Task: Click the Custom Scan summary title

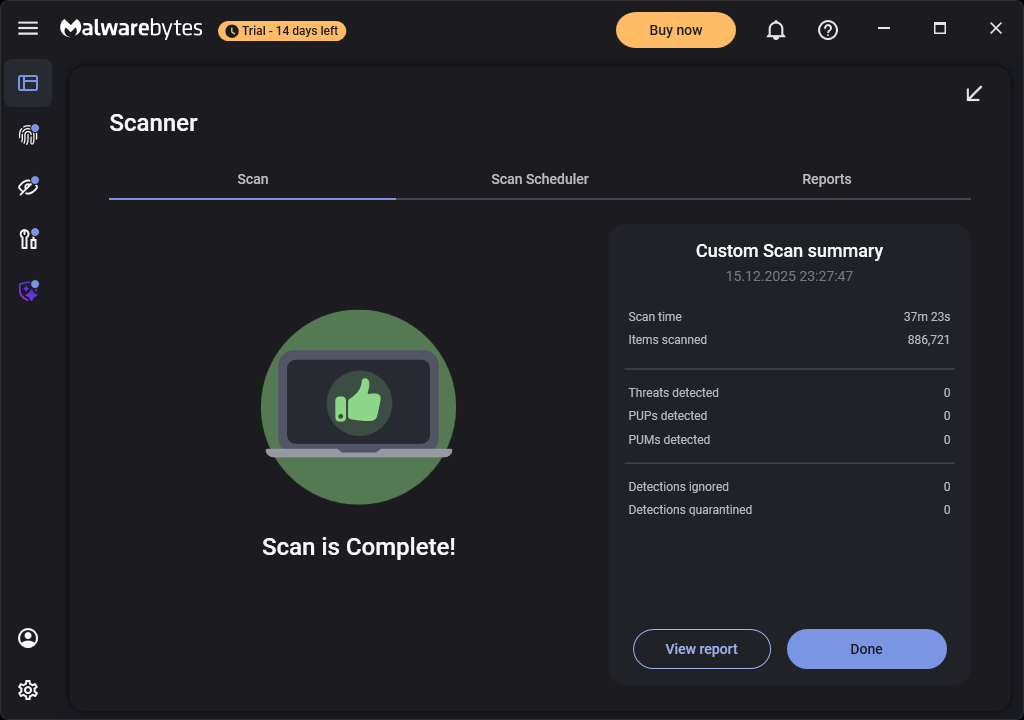Action: point(789,251)
